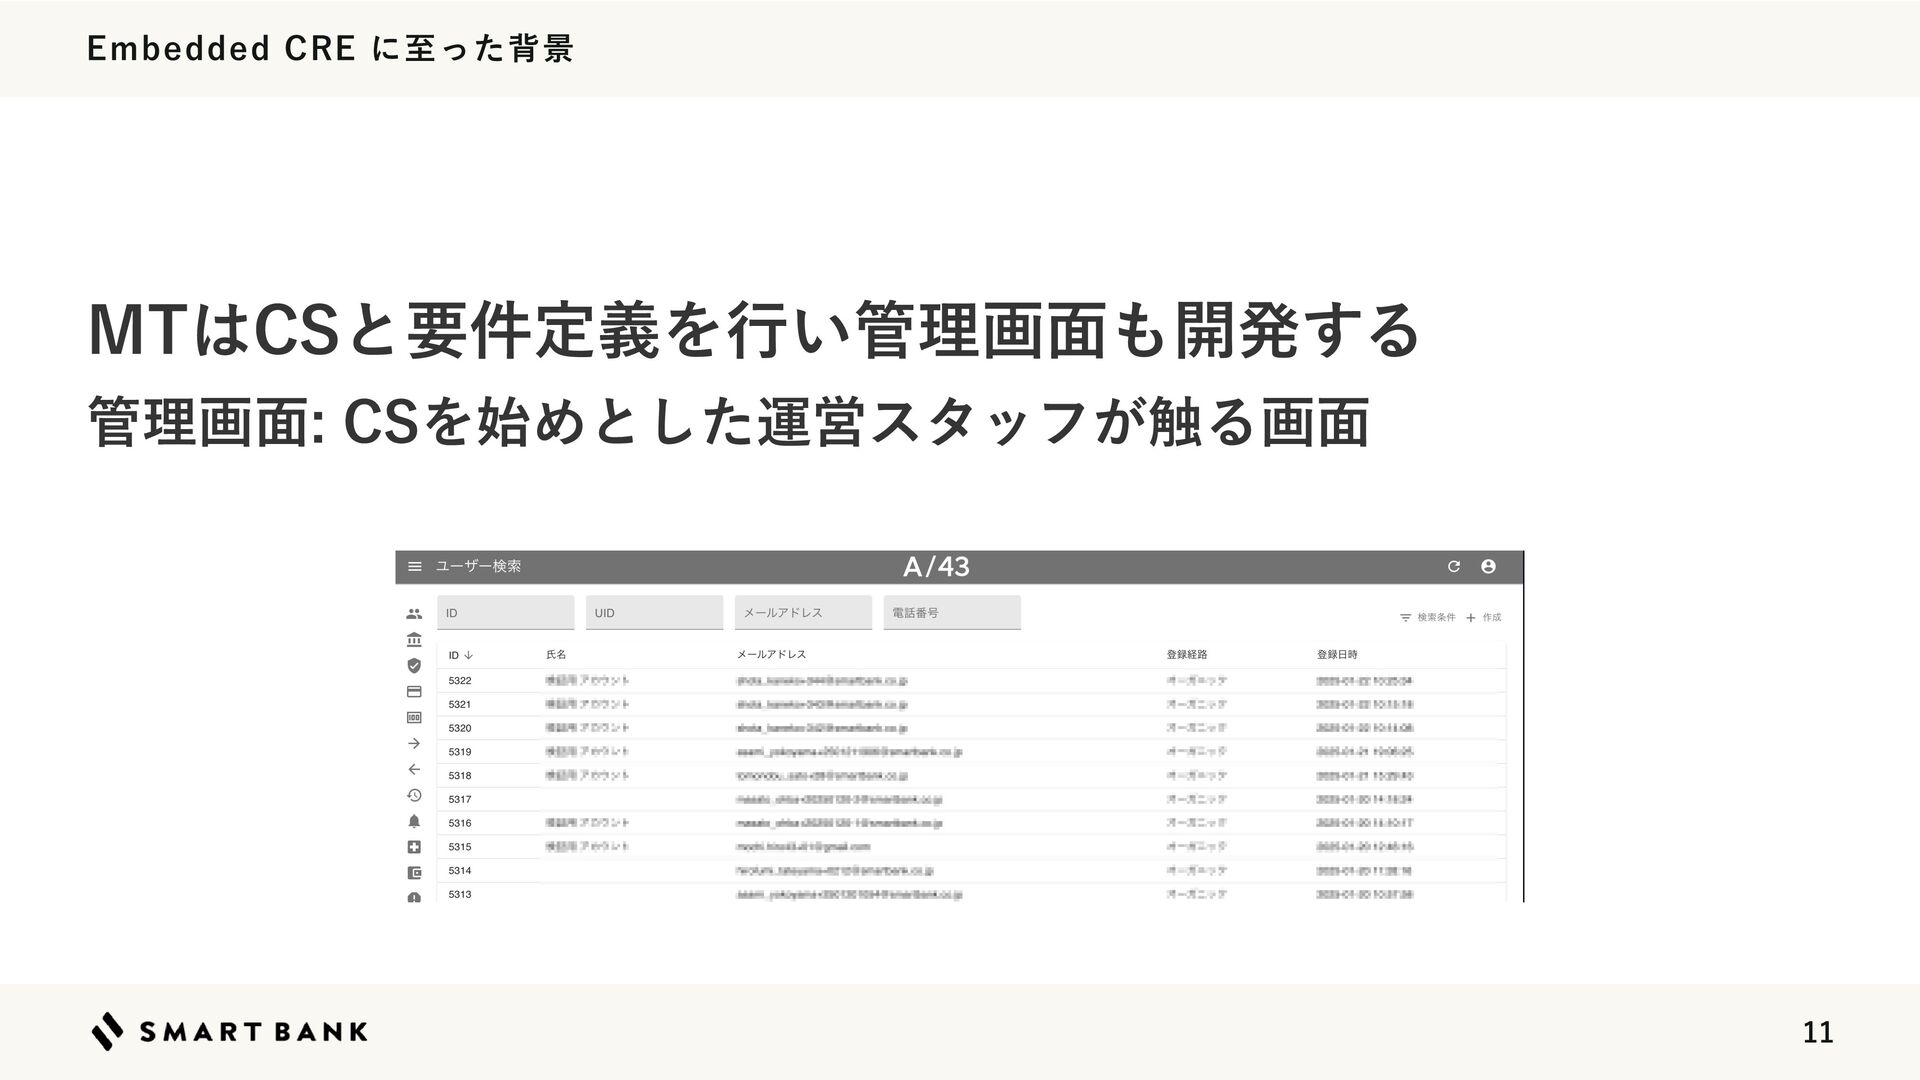Open the hamburger menu beside ユーザー検索
This screenshot has width=1920, height=1080.
pos(415,567)
